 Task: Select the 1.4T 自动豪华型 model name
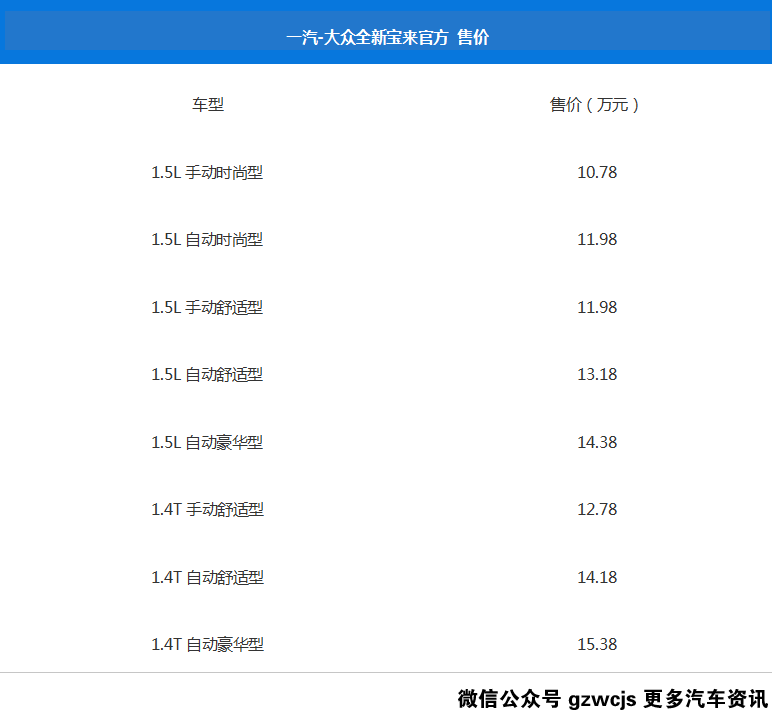[207, 645]
